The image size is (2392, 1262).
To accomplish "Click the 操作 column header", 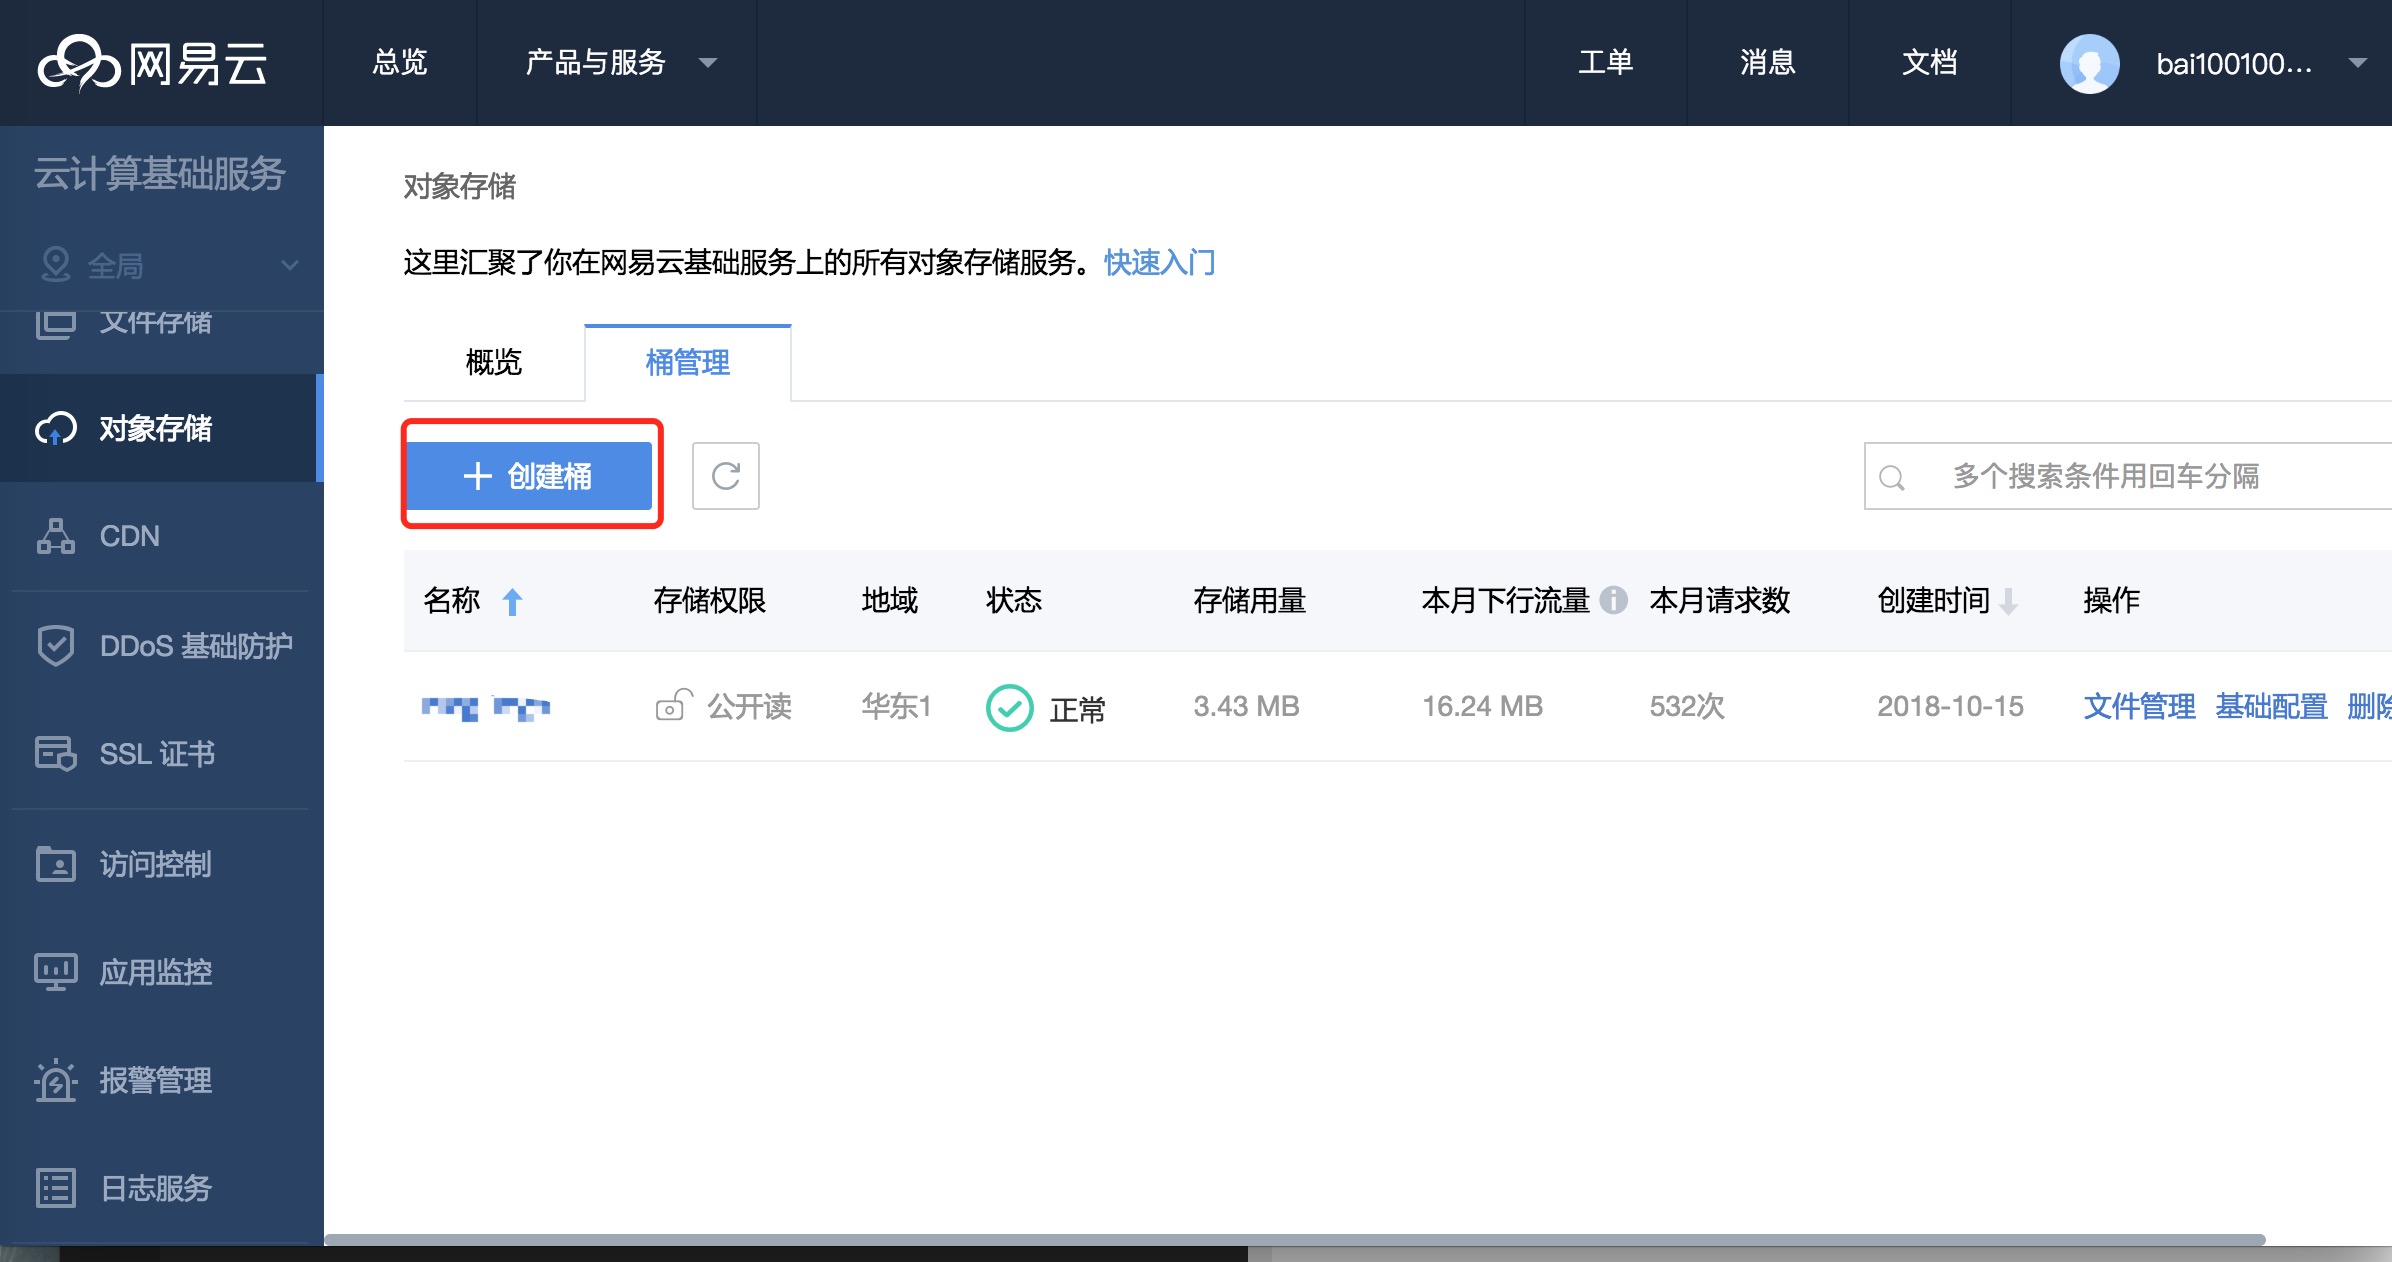I will tap(2111, 600).
